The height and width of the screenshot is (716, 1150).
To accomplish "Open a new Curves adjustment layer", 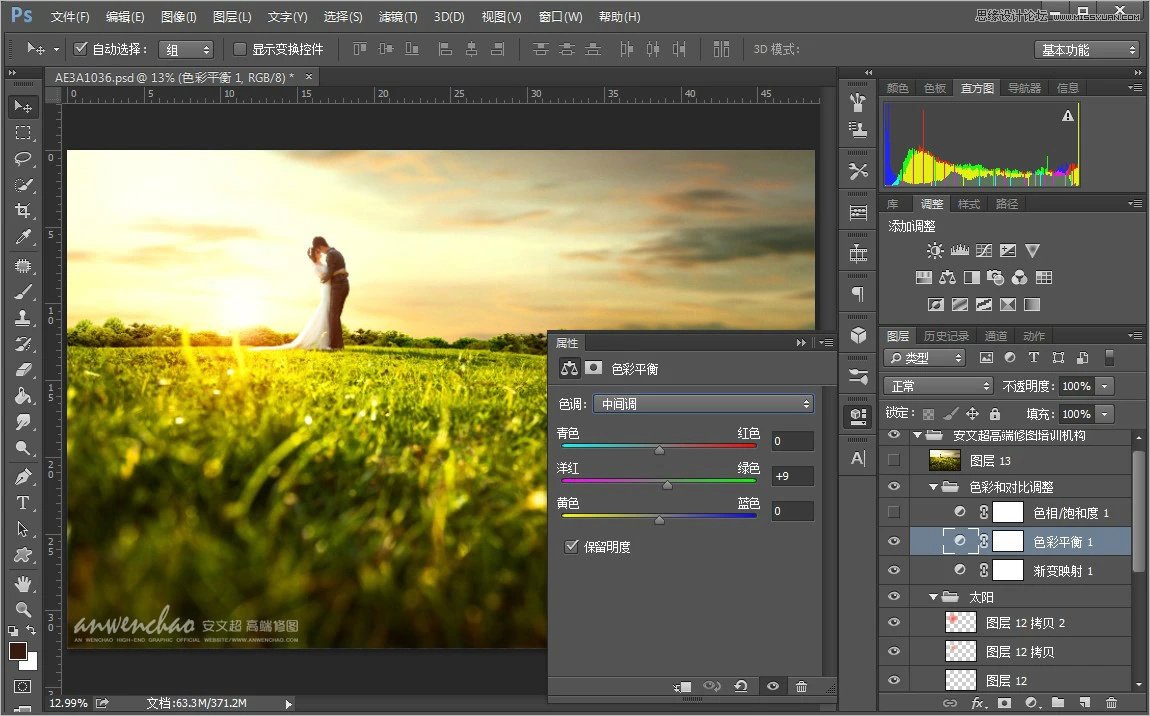I will (x=984, y=250).
